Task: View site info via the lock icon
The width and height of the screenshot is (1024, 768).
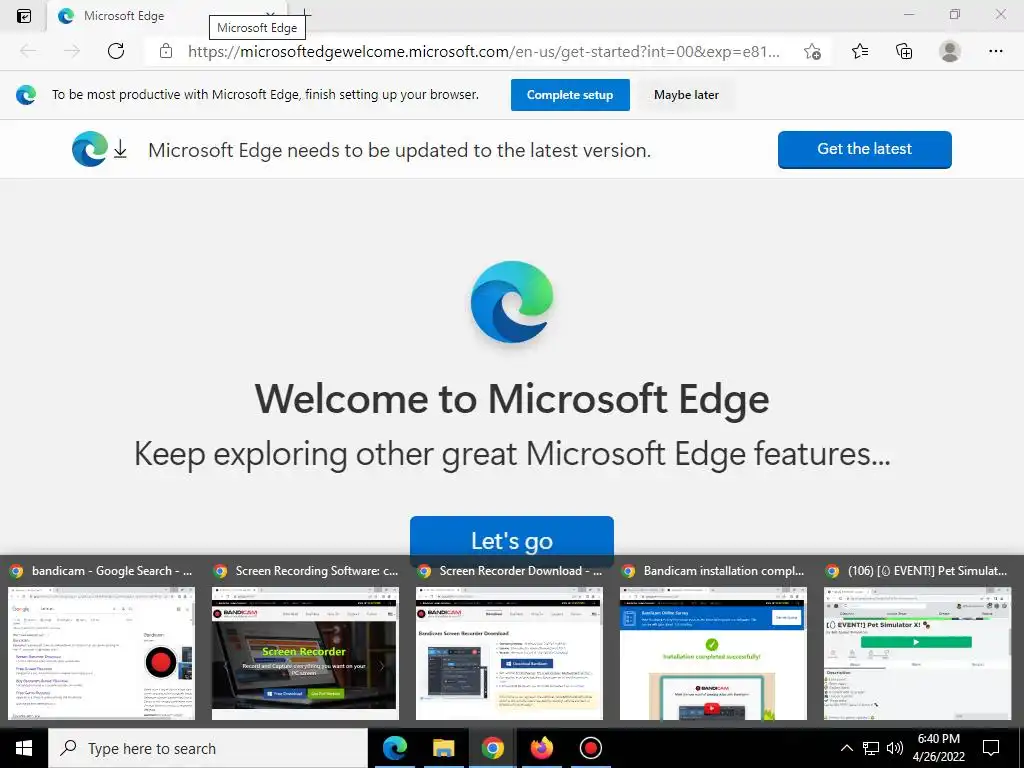Action: coord(166,51)
